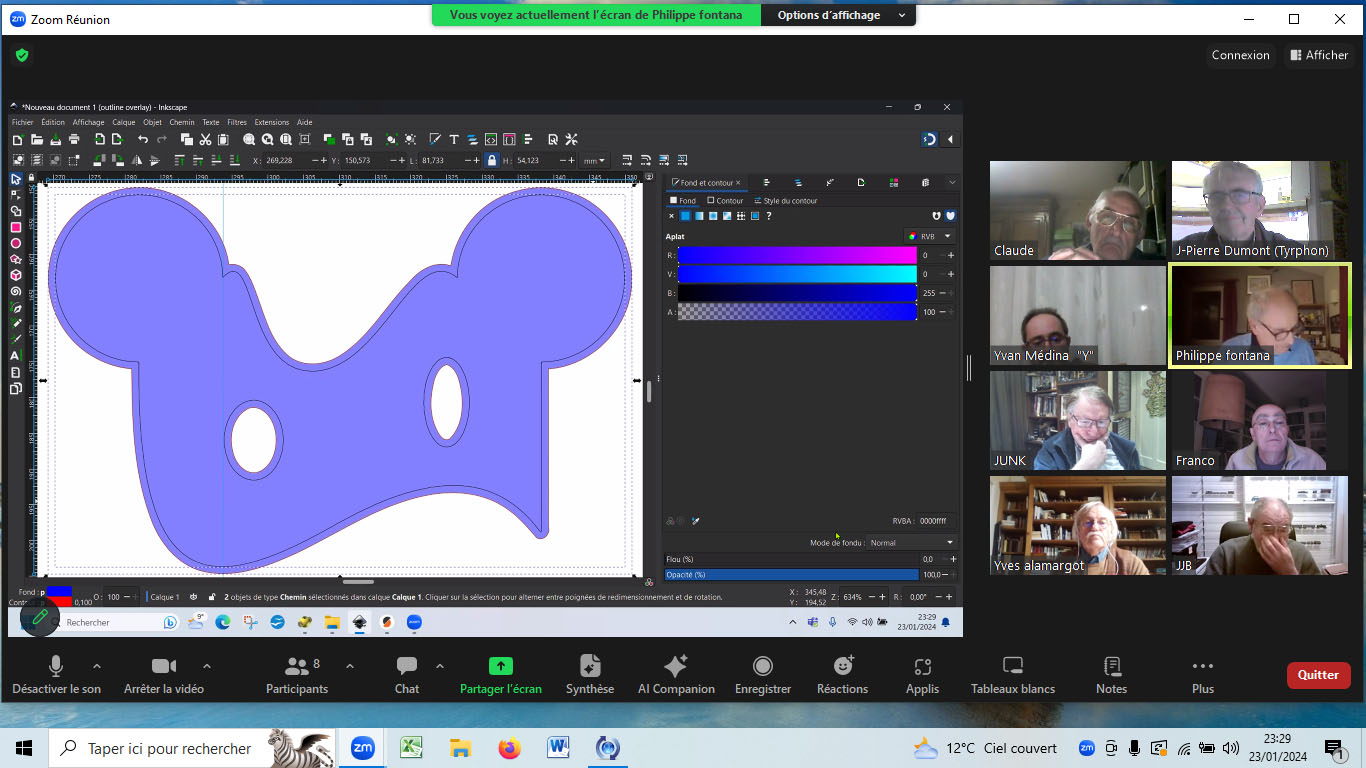The width and height of the screenshot is (1366, 768).
Task: Select the 3D box tool in Inkscape
Action: [16, 275]
